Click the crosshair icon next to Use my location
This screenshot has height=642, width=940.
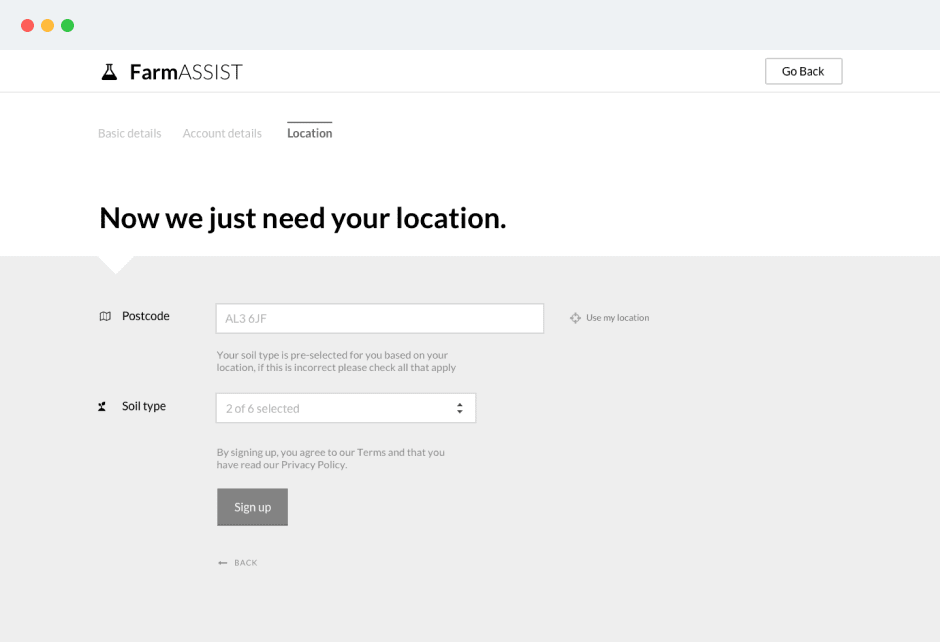tap(575, 317)
